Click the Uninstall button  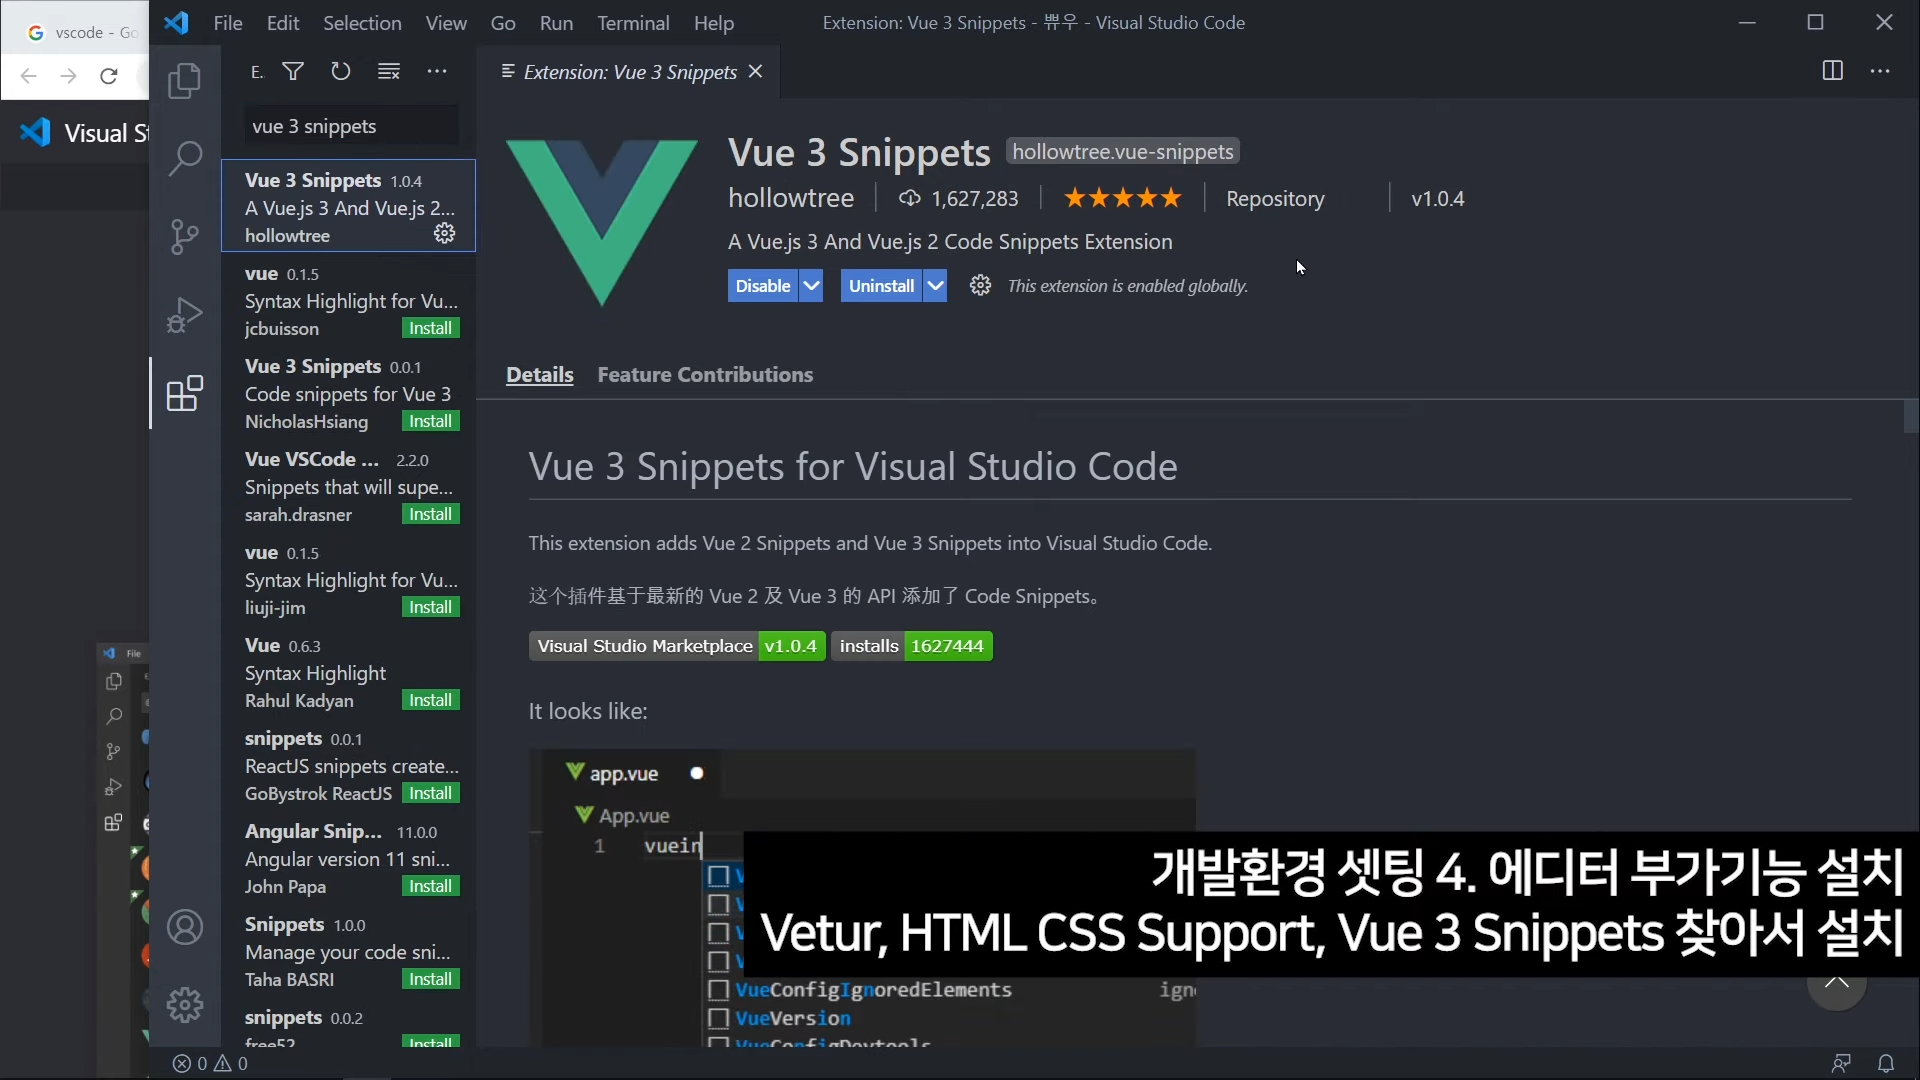[881, 286]
